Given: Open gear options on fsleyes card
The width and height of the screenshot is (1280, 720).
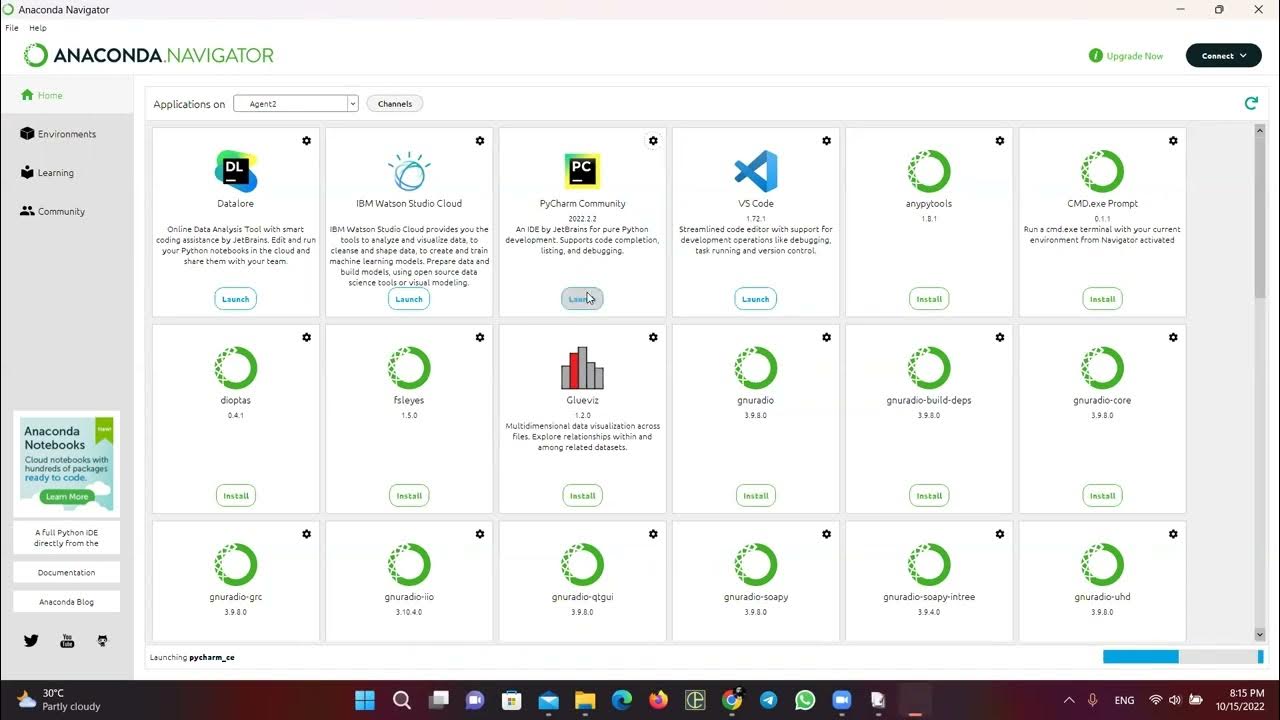Looking at the screenshot, I should coord(480,338).
